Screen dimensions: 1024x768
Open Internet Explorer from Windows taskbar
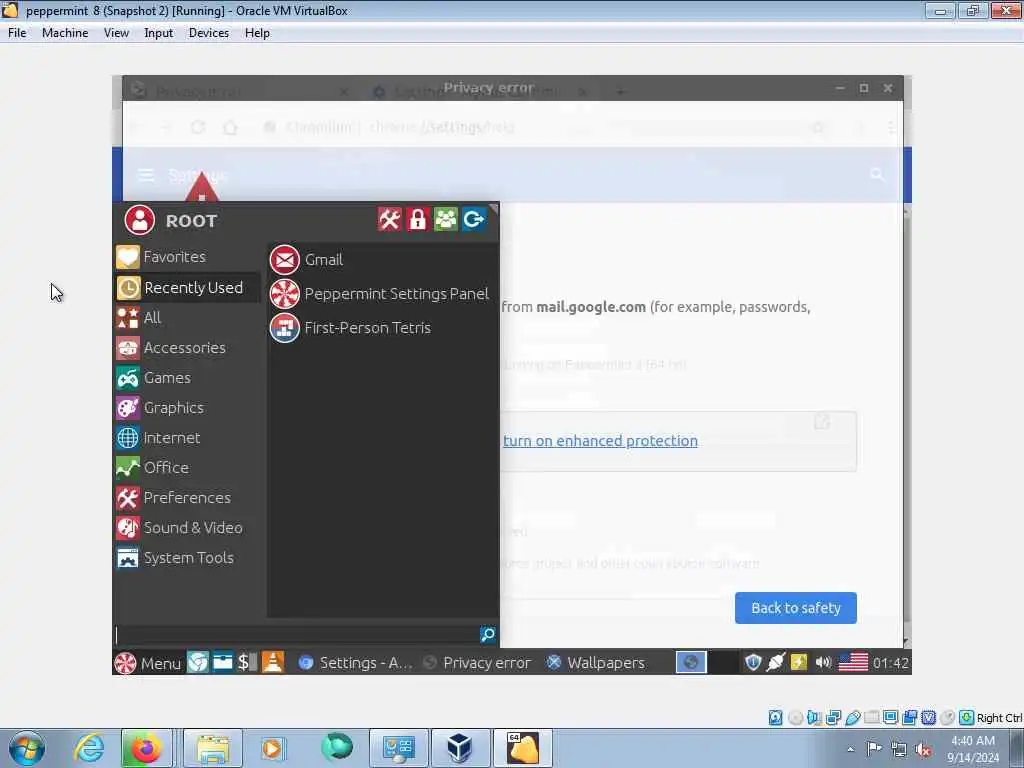(89, 748)
